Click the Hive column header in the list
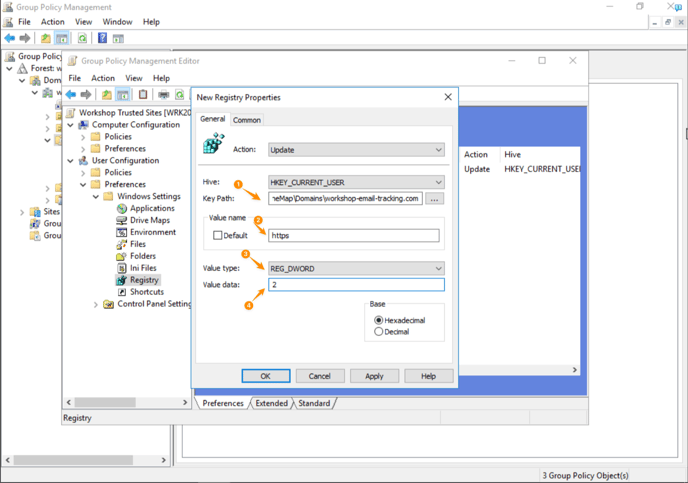This screenshot has width=688, height=483. 512,154
